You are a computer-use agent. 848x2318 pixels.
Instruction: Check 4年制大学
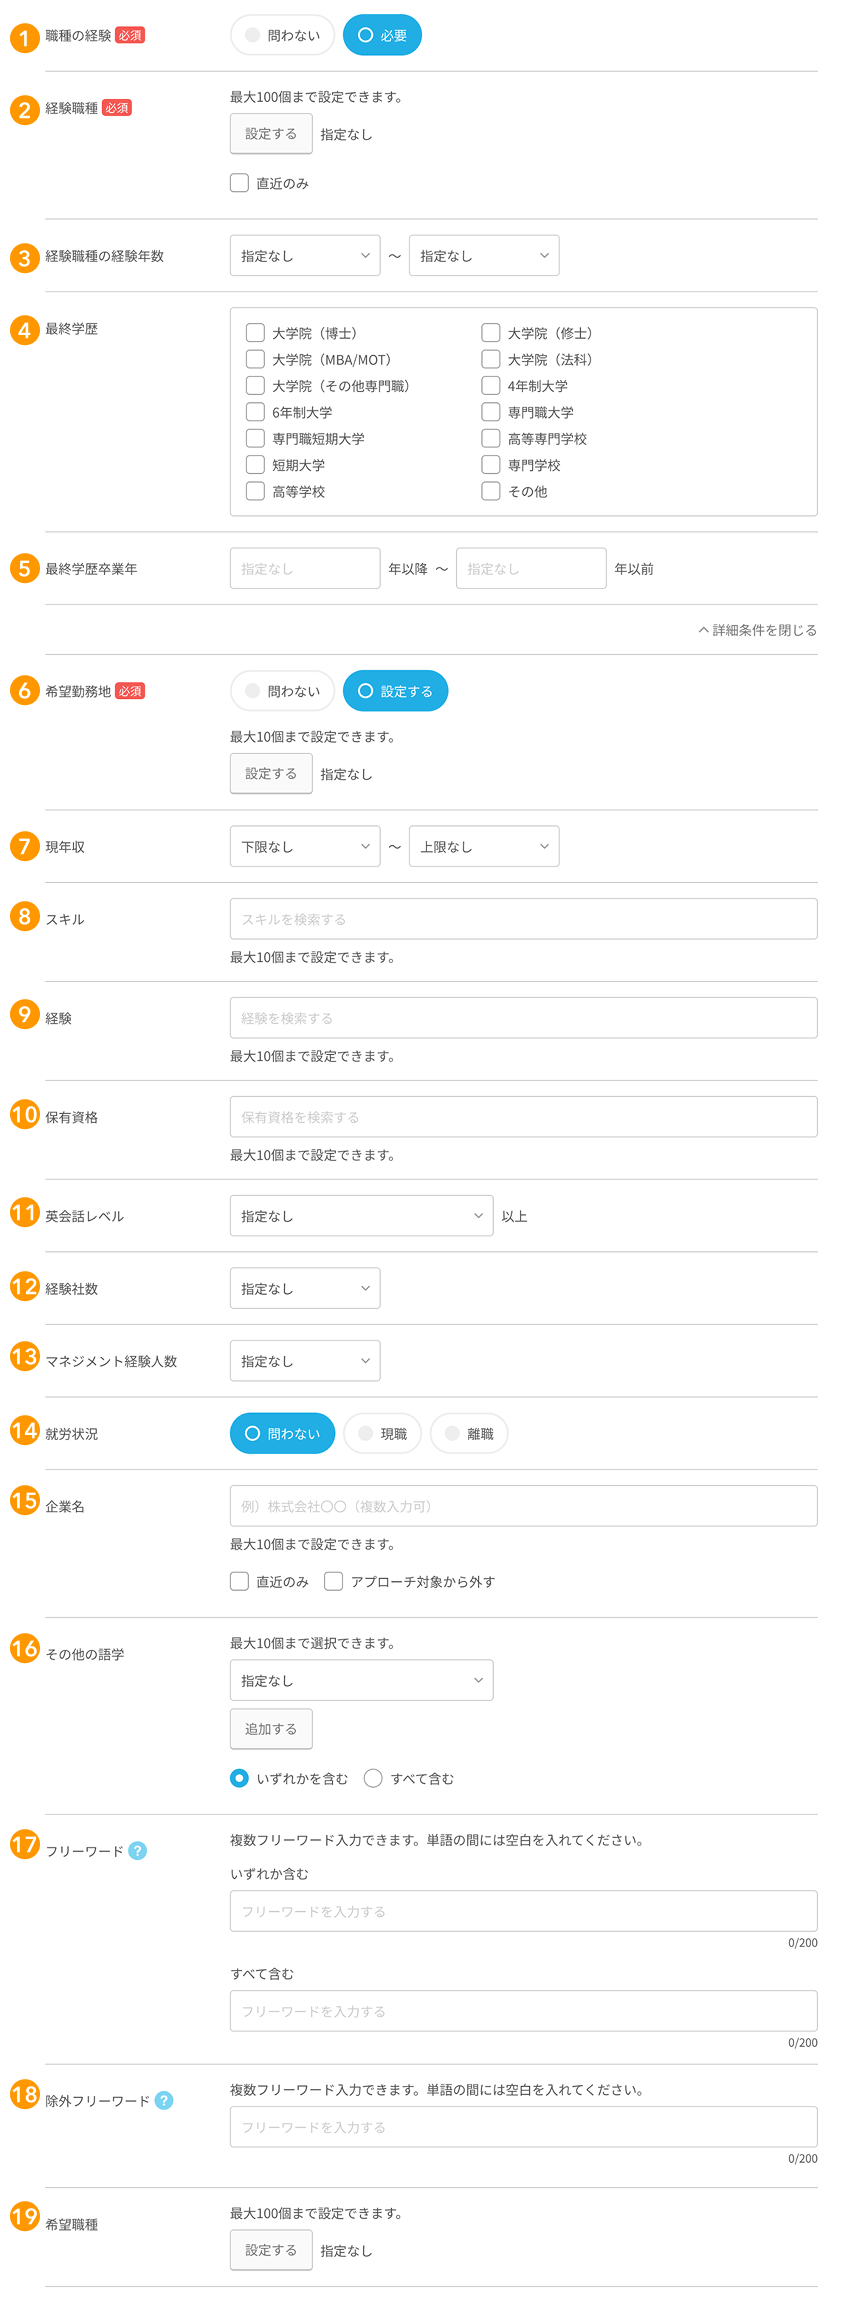(490, 386)
